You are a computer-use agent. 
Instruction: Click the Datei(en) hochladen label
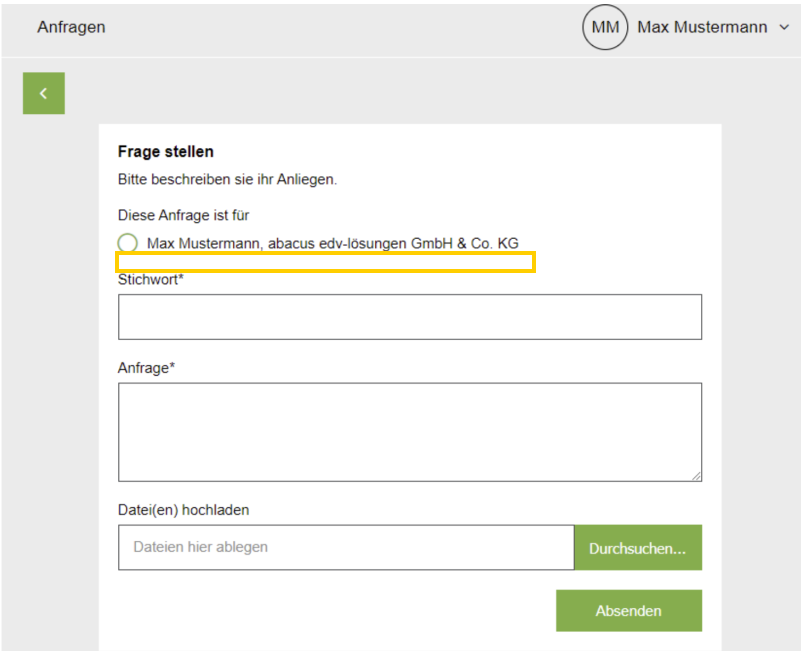[x=183, y=510]
